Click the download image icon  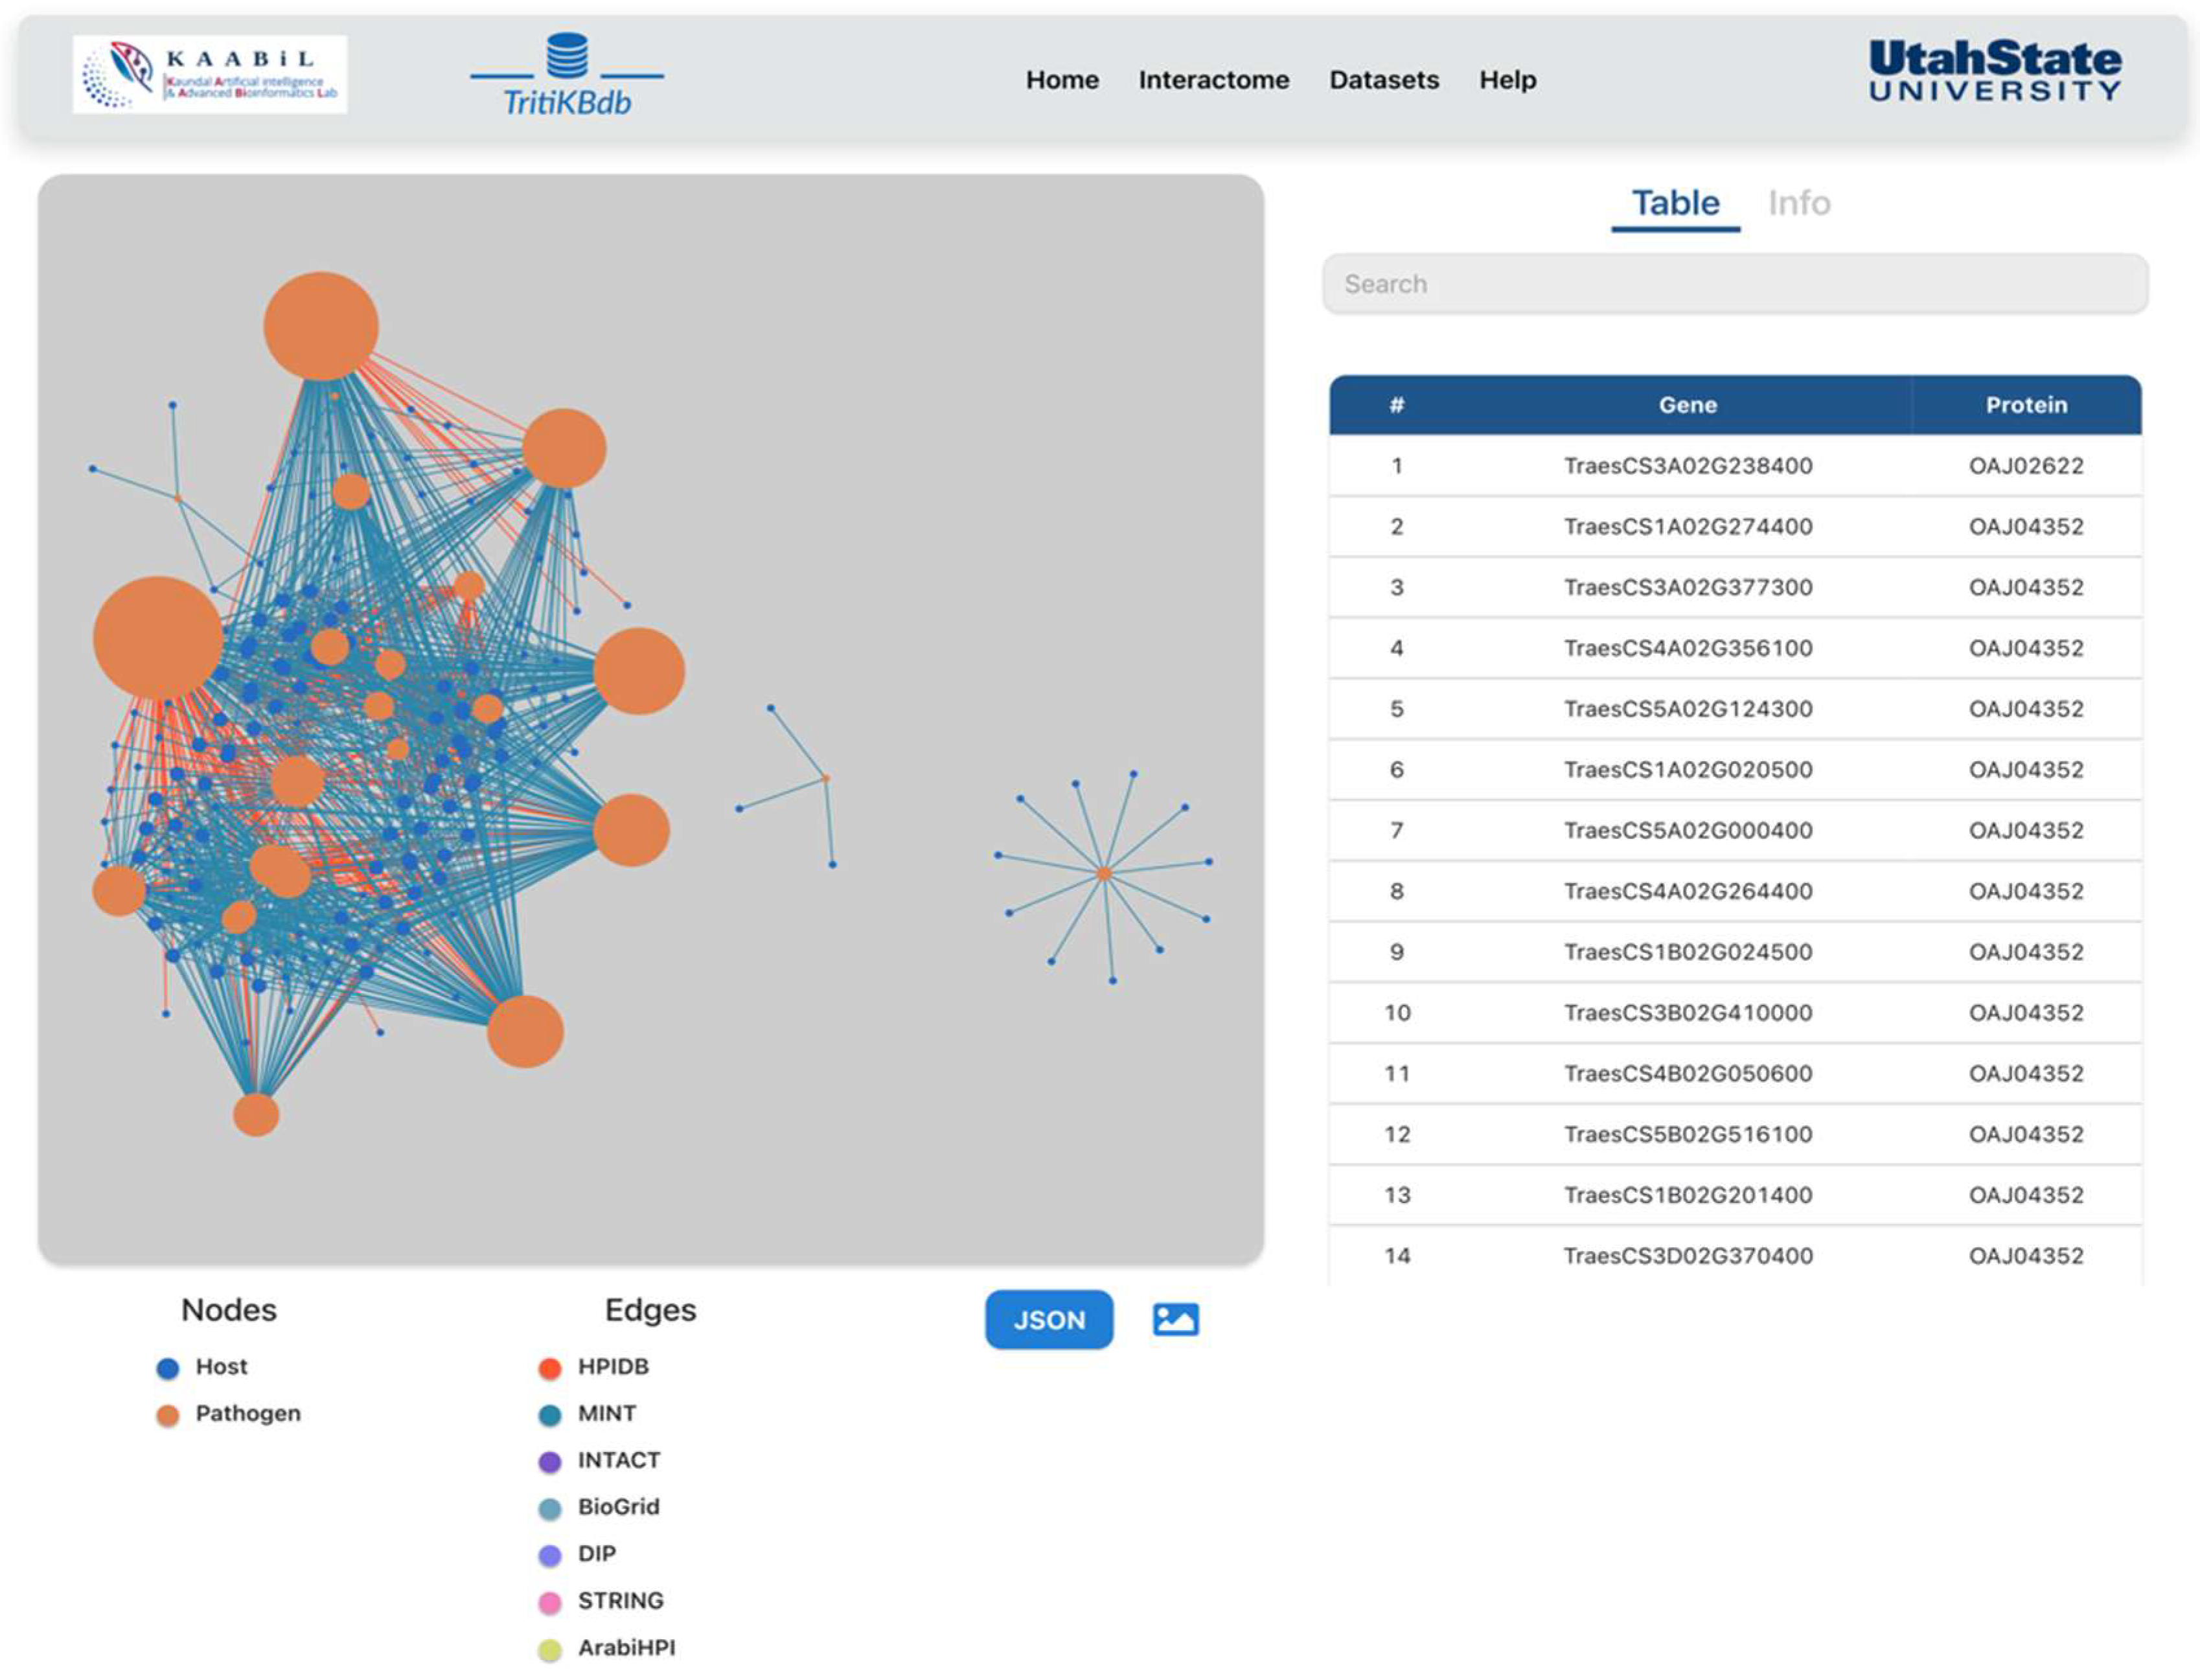(1175, 1320)
